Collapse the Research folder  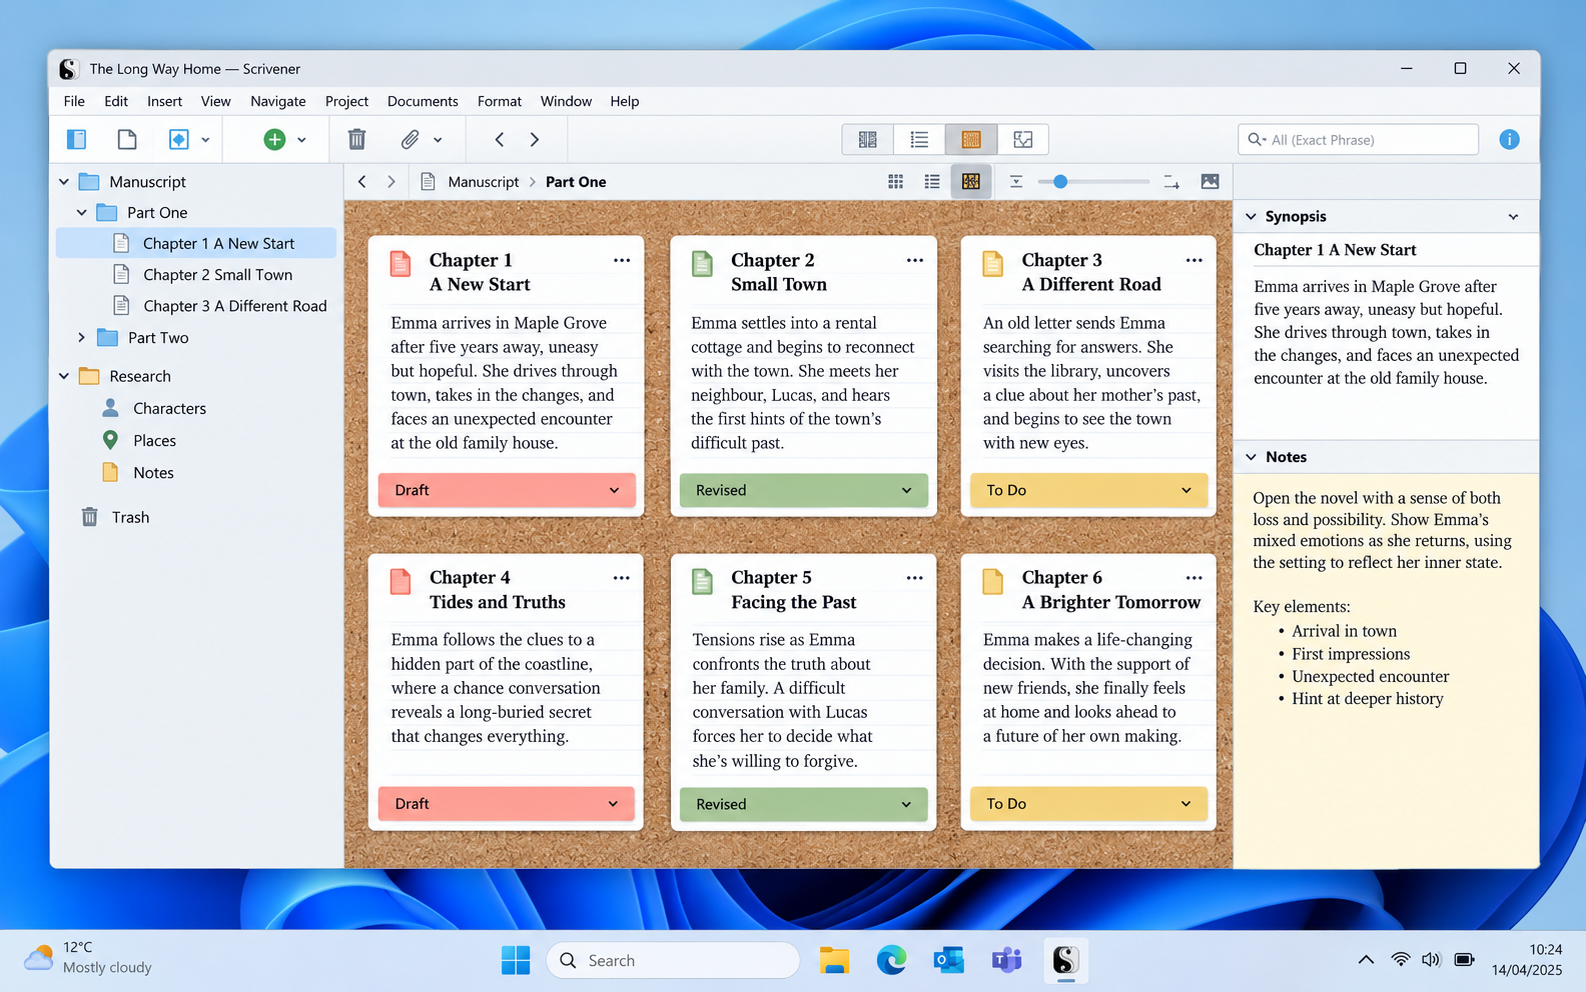tap(64, 376)
